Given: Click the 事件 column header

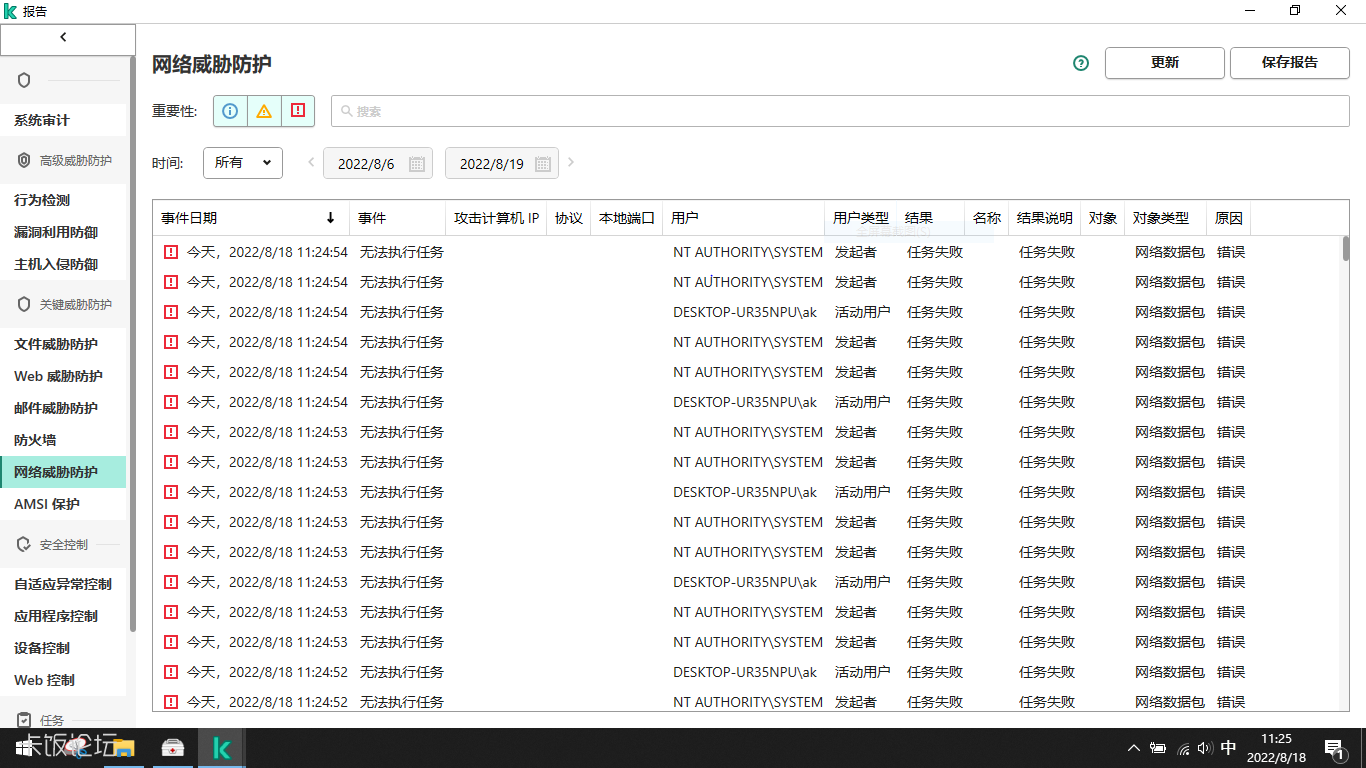Looking at the screenshot, I should click(398, 218).
